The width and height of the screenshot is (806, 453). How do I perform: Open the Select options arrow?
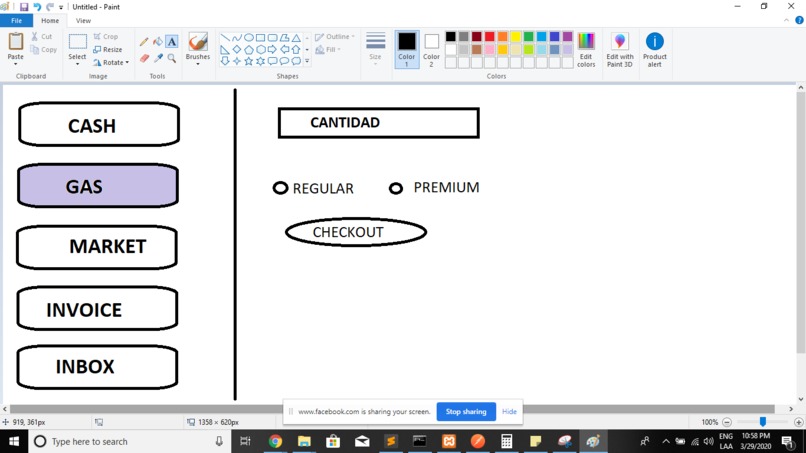click(78, 64)
